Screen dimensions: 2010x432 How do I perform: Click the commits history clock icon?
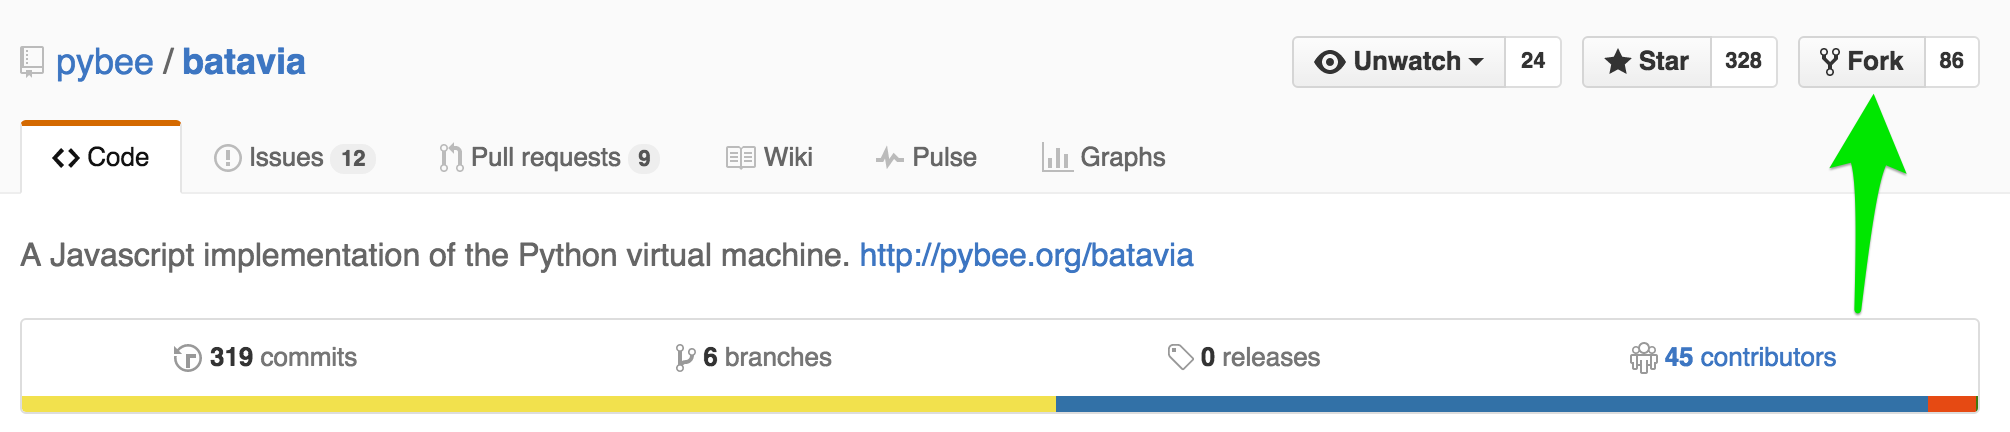click(187, 357)
